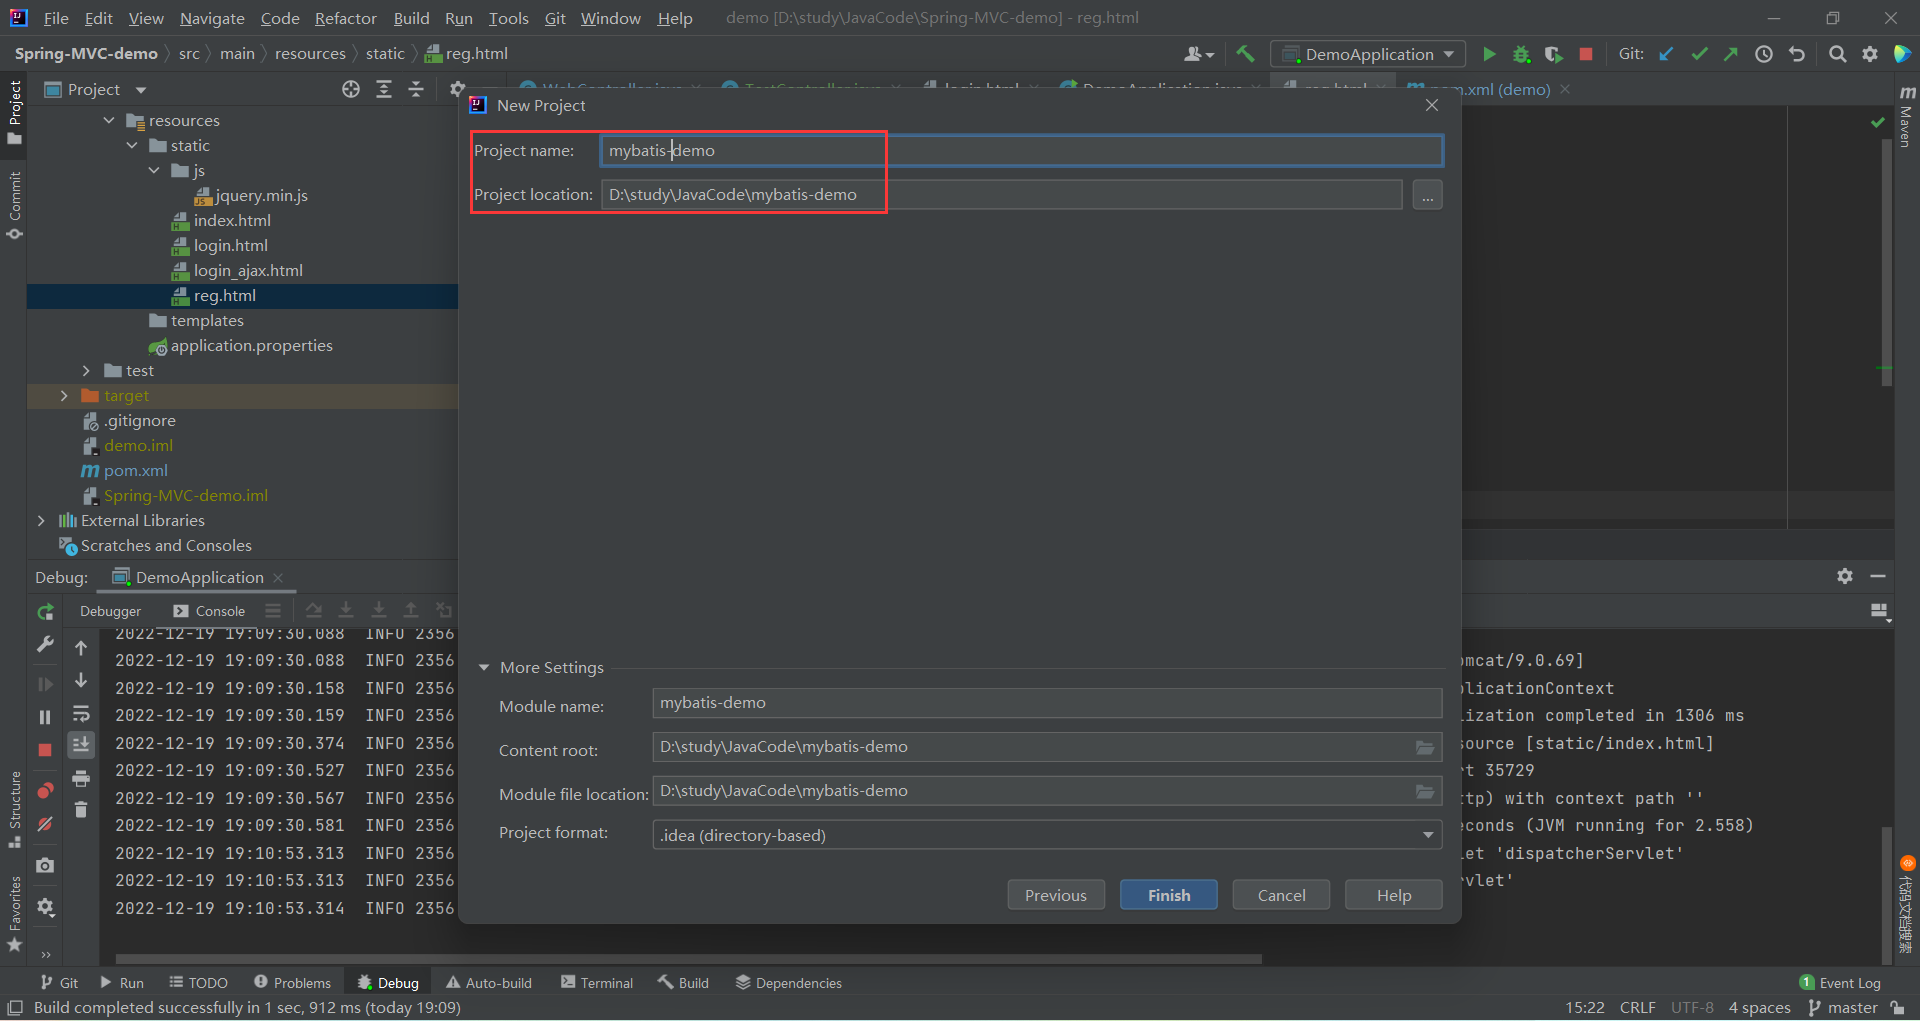The image size is (1920, 1021).
Task: Collapse the More Settings section
Action: [484, 668]
